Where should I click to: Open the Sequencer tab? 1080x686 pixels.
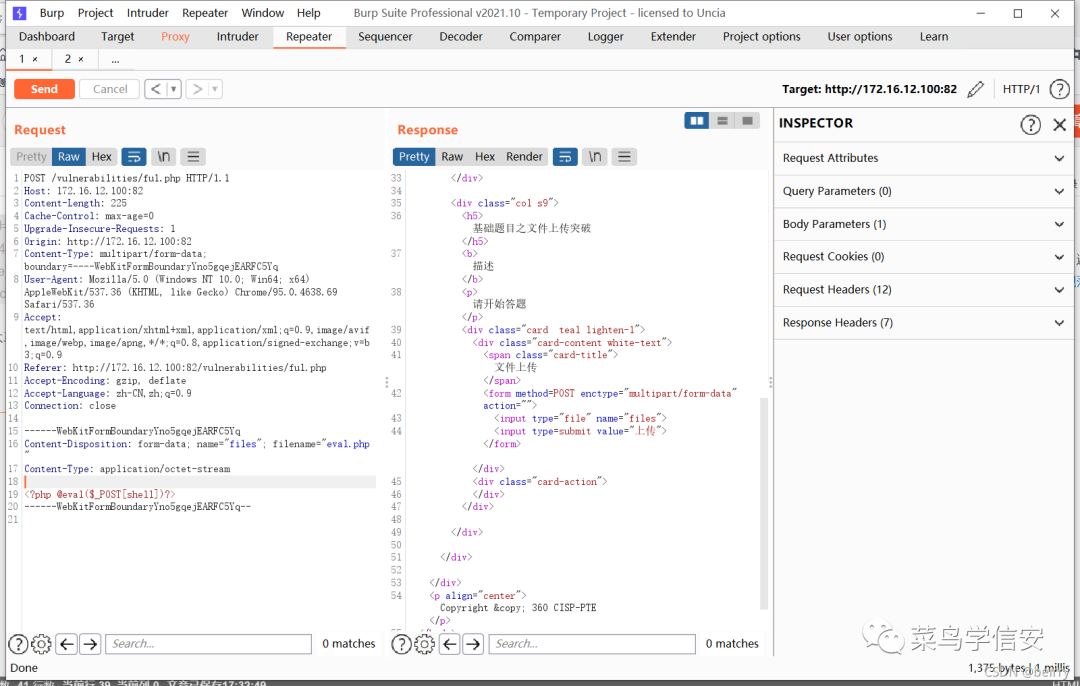click(x=385, y=37)
